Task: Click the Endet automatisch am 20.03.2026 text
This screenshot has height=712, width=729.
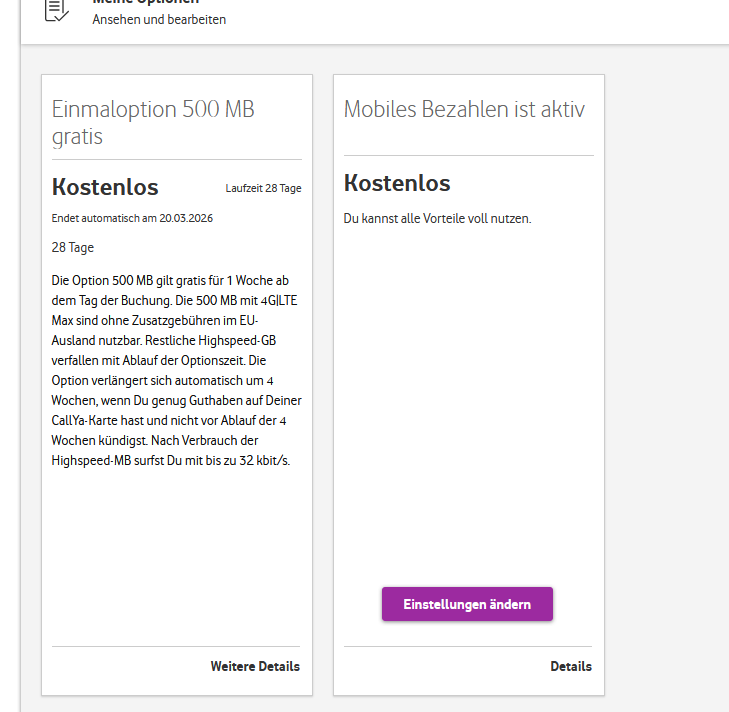Action: click(132, 218)
